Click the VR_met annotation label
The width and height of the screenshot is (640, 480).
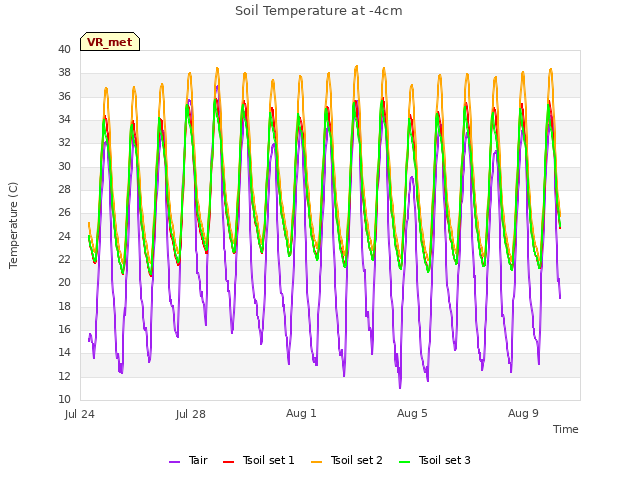pos(110,42)
